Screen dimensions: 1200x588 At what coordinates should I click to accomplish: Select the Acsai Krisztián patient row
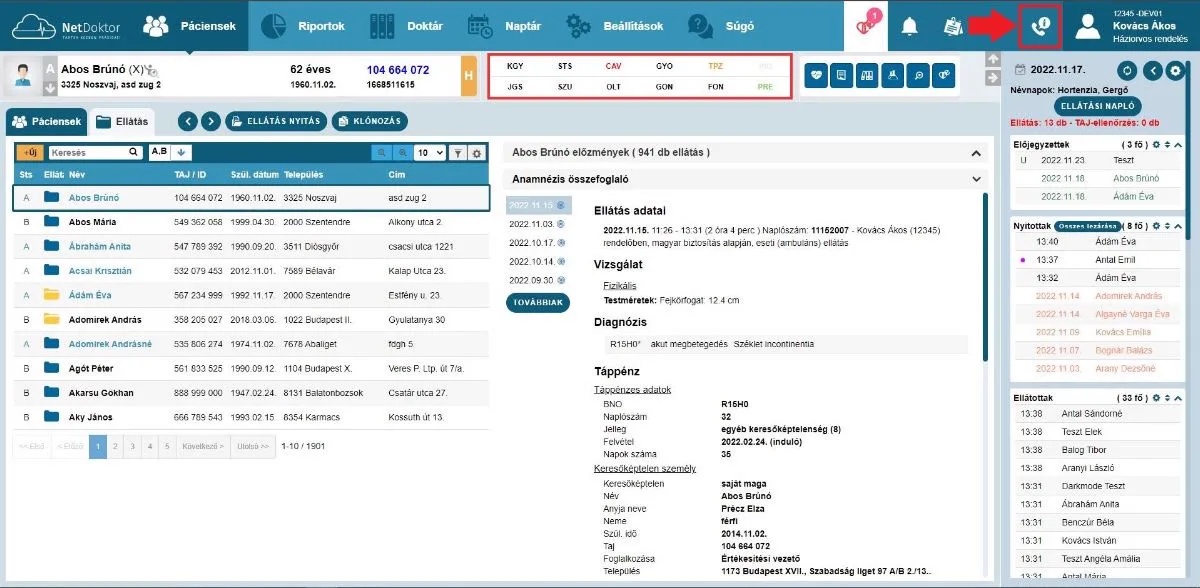(252, 270)
